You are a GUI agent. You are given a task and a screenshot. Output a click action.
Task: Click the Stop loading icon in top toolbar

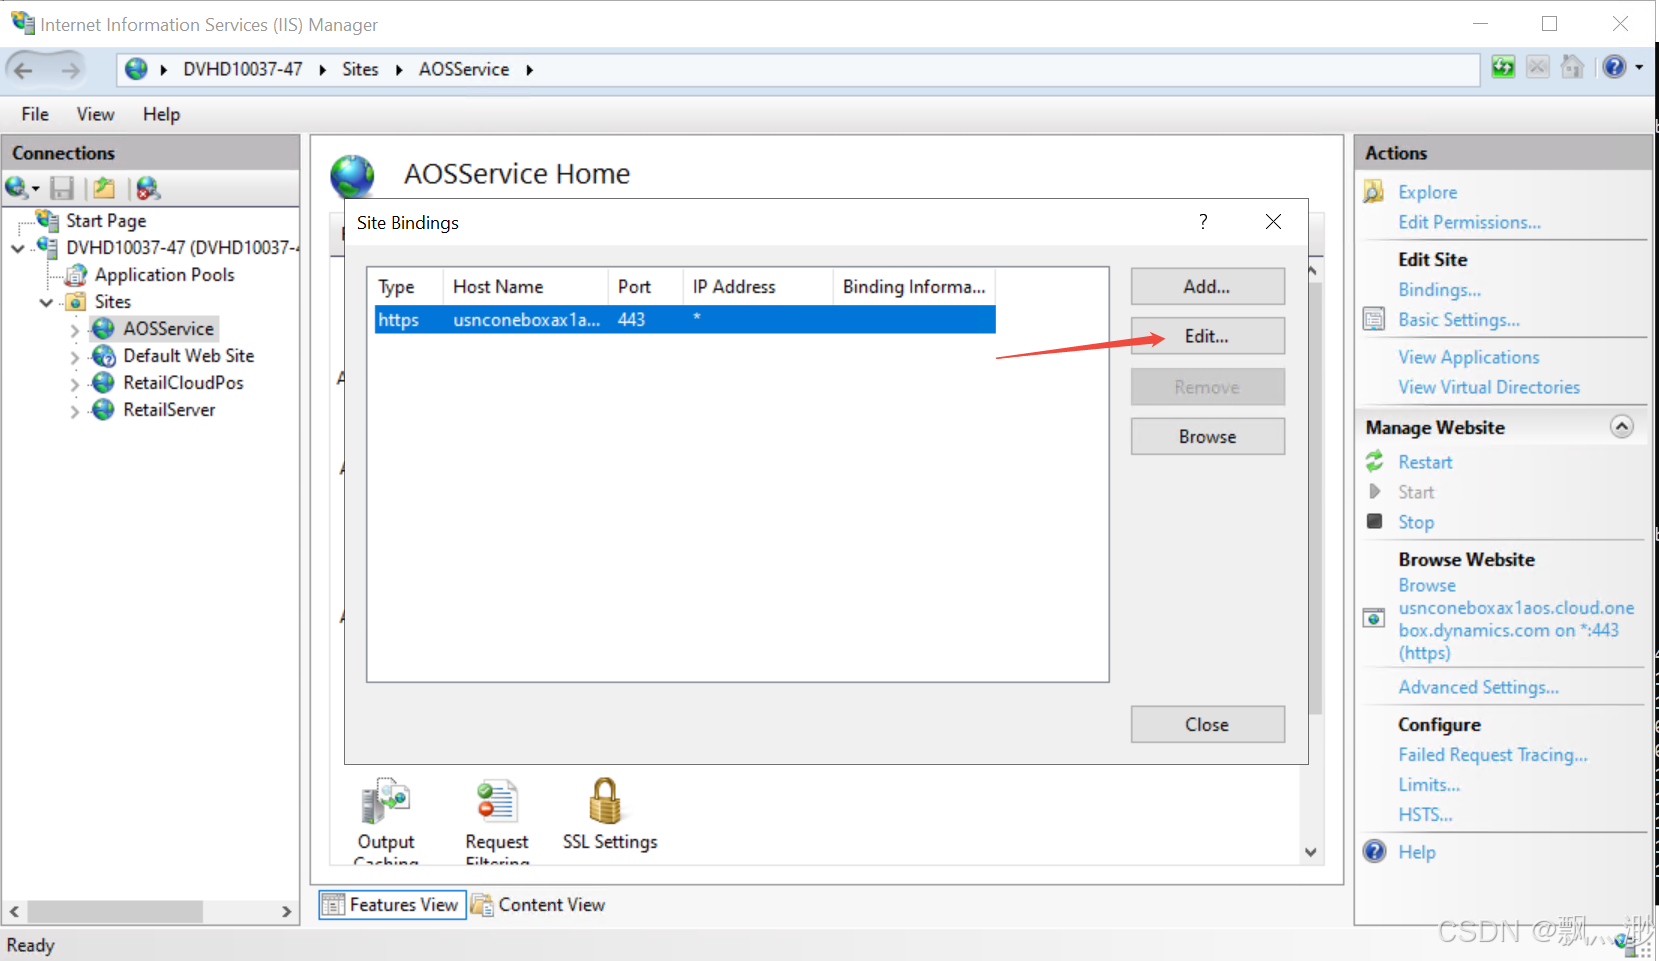click(1538, 67)
